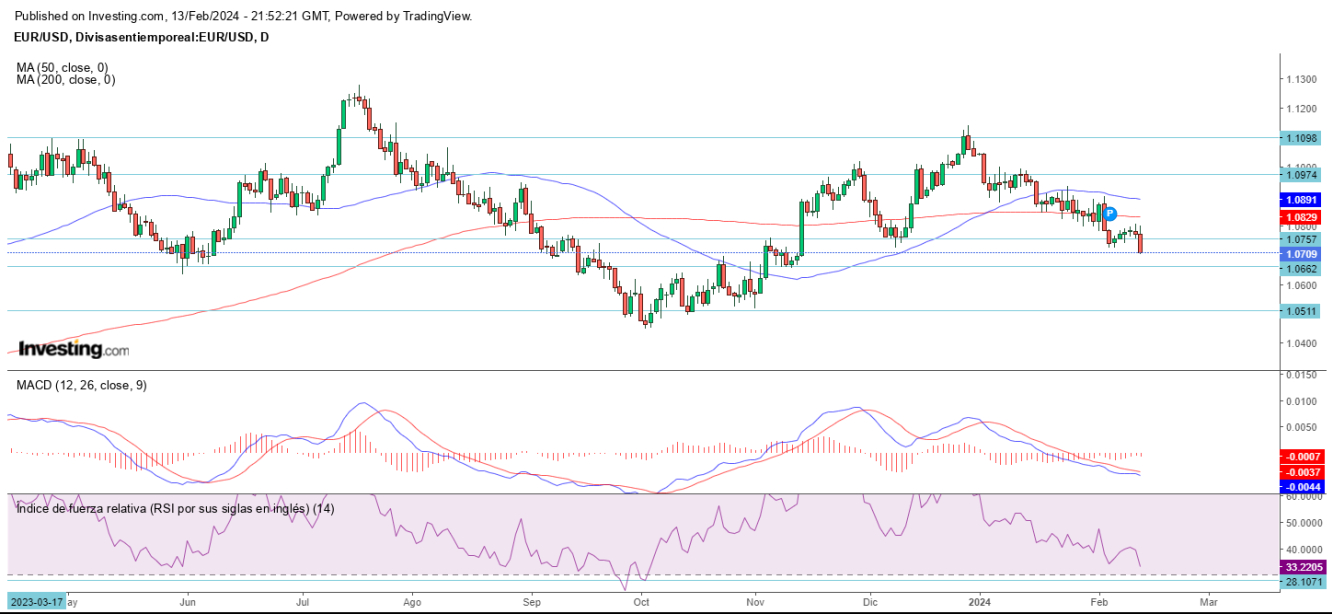Image resolution: width=1332 pixels, height=614 pixels.
Task: Click the 0.0100 MACD axis label
Action: coord(1300,401)
